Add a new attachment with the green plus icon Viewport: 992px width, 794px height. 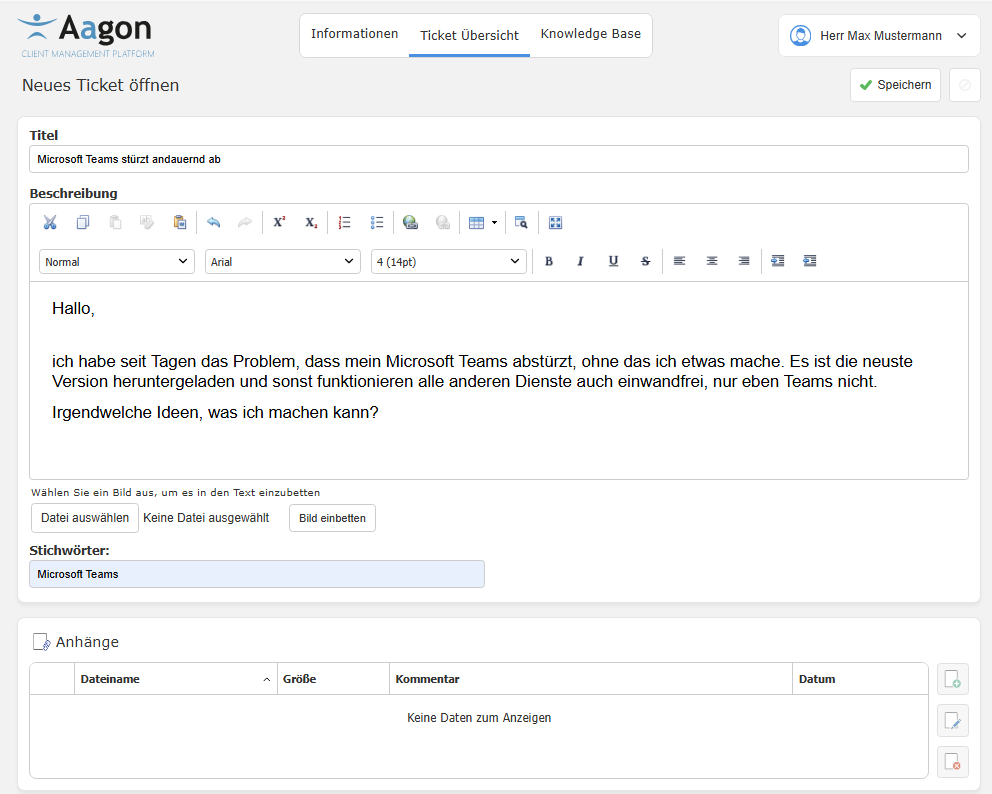point(952,678)
